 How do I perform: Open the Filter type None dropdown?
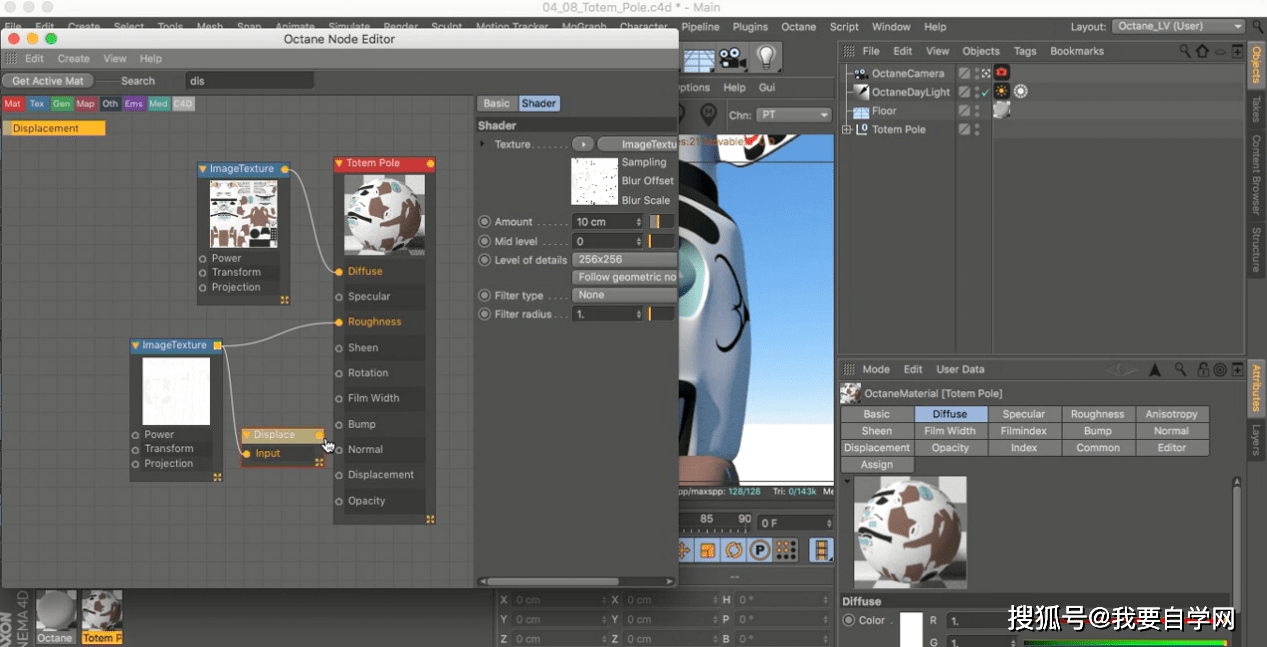click(x=626, y=295)
